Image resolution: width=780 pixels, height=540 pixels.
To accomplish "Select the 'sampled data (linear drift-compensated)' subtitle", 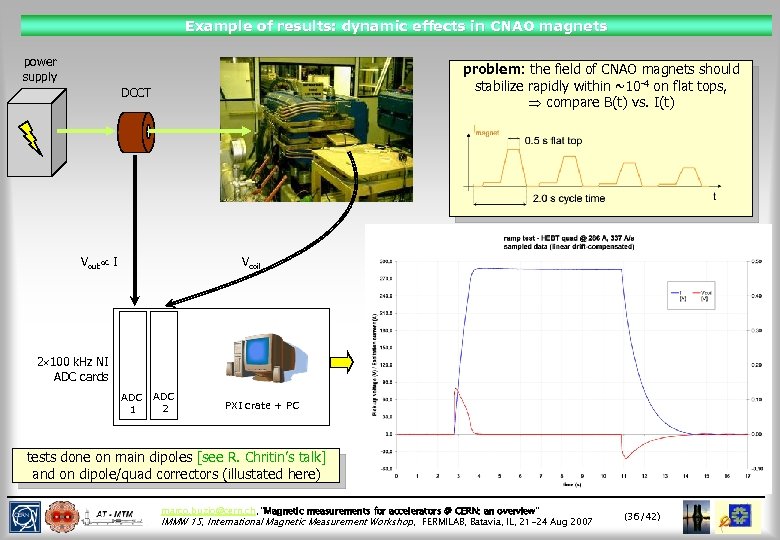I will [569, 246].
